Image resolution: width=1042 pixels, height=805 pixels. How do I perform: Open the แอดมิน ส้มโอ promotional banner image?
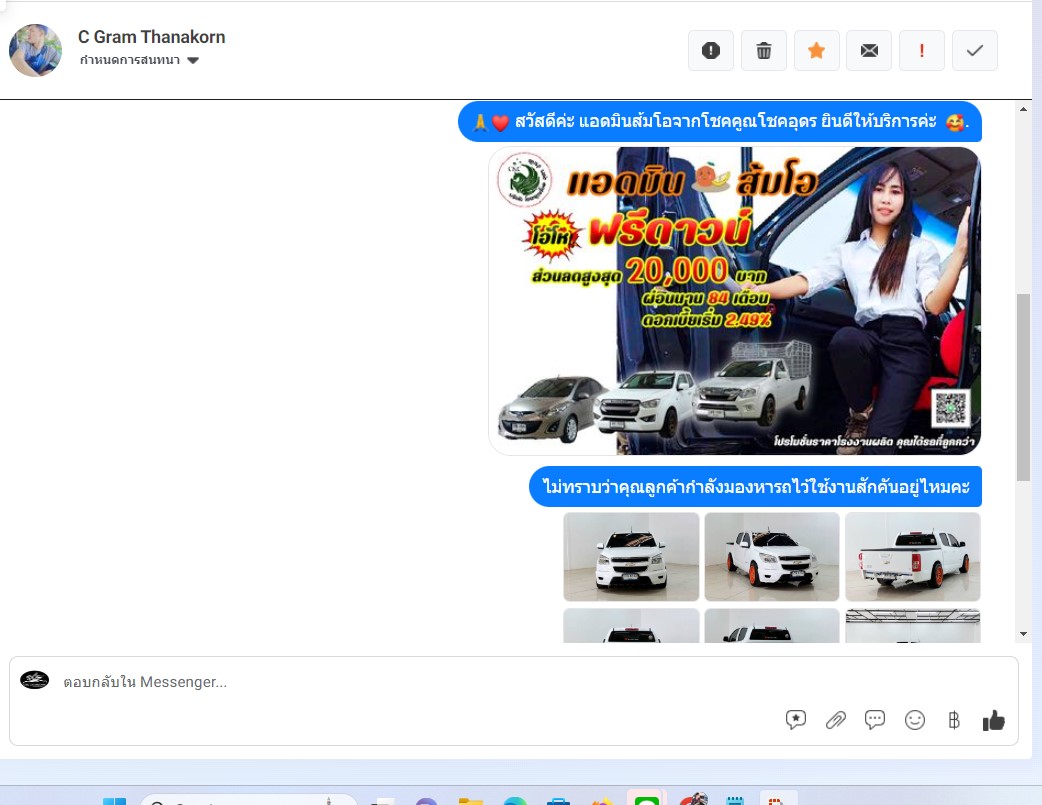[x=734, y=301]
